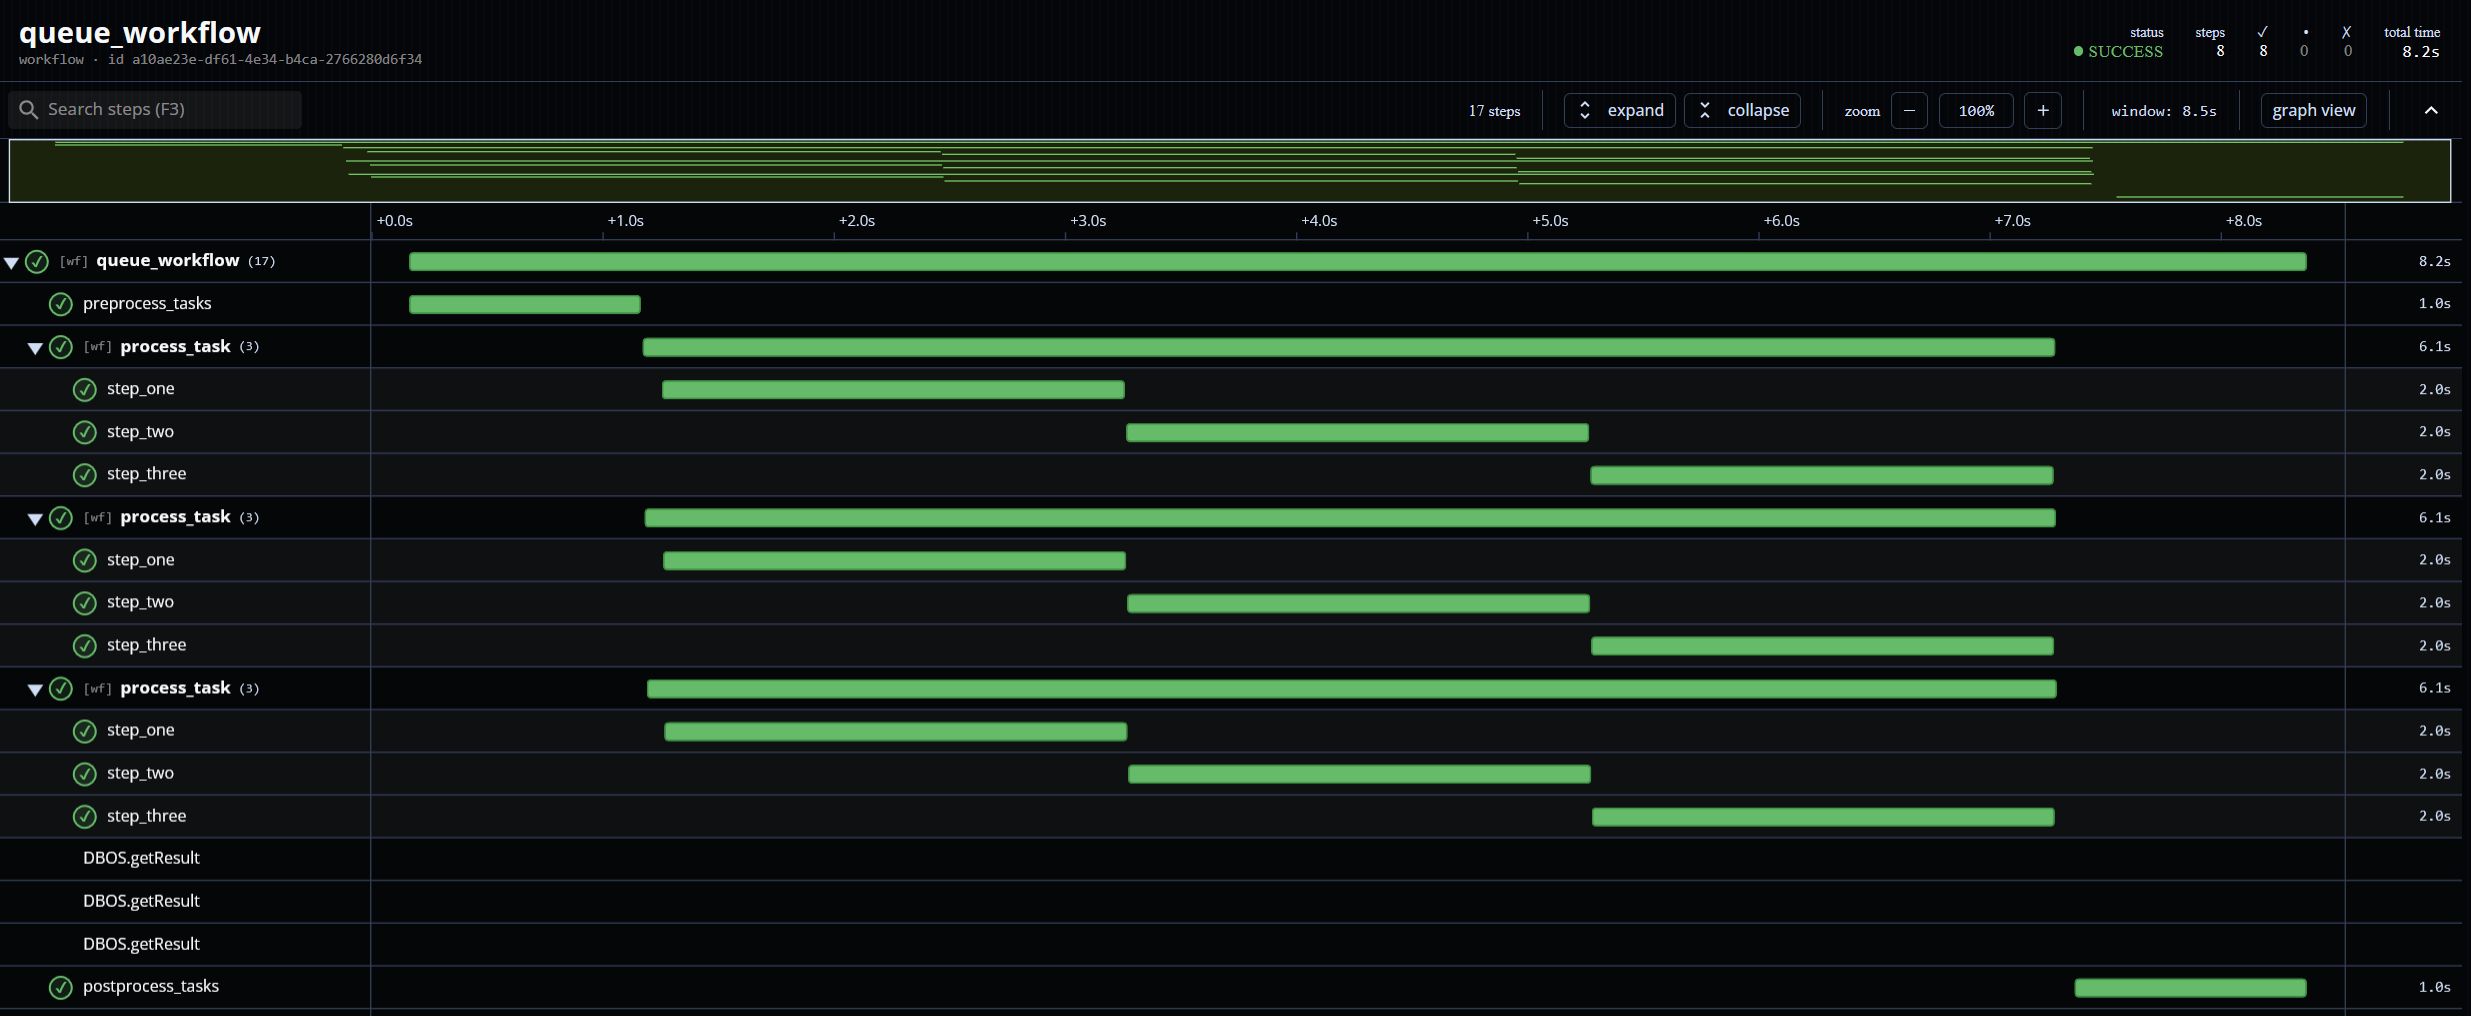Select the postprocess_tasks row label
Screen dimensions: 2471x1016
click(x=151, y=986)
